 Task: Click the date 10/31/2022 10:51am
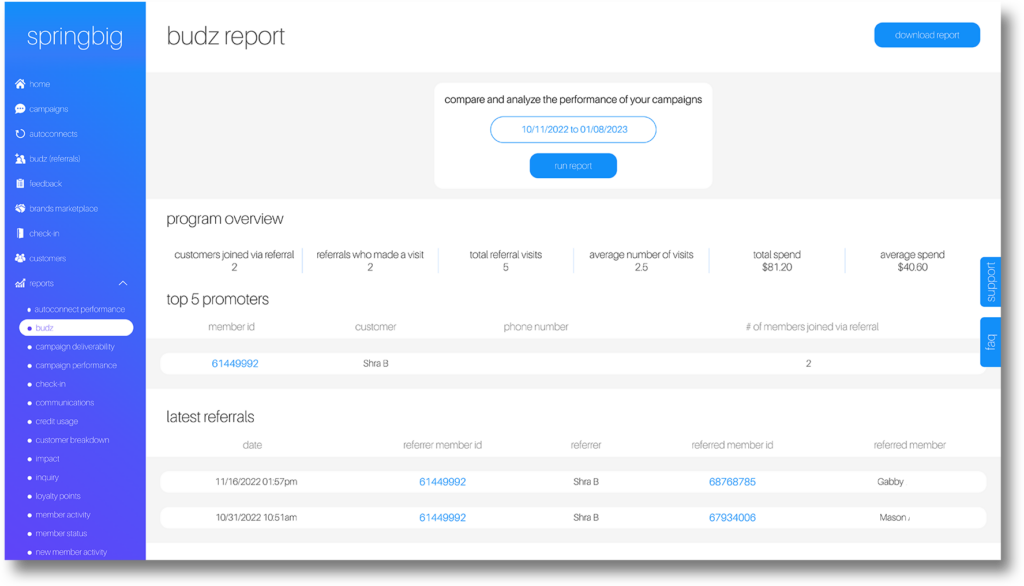[x=256, y=517]
